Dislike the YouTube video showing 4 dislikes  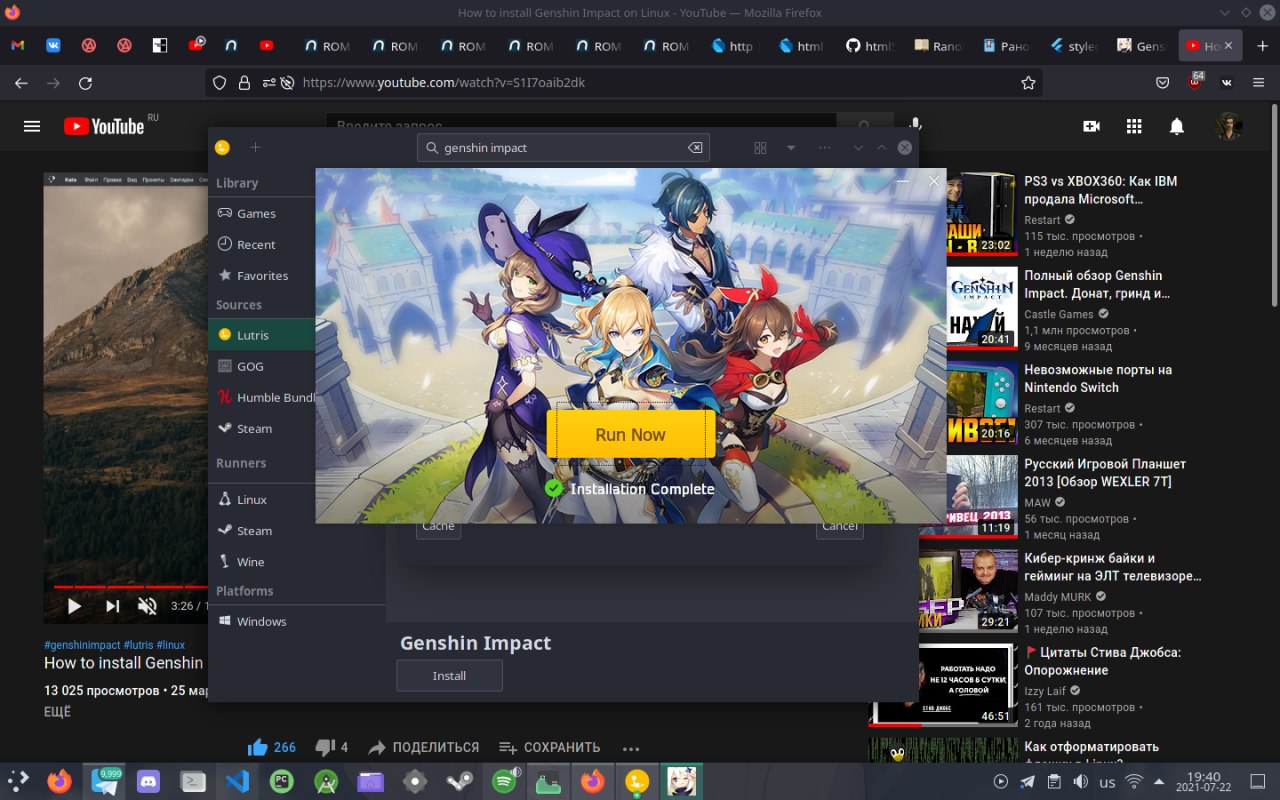tap(331, 747)
